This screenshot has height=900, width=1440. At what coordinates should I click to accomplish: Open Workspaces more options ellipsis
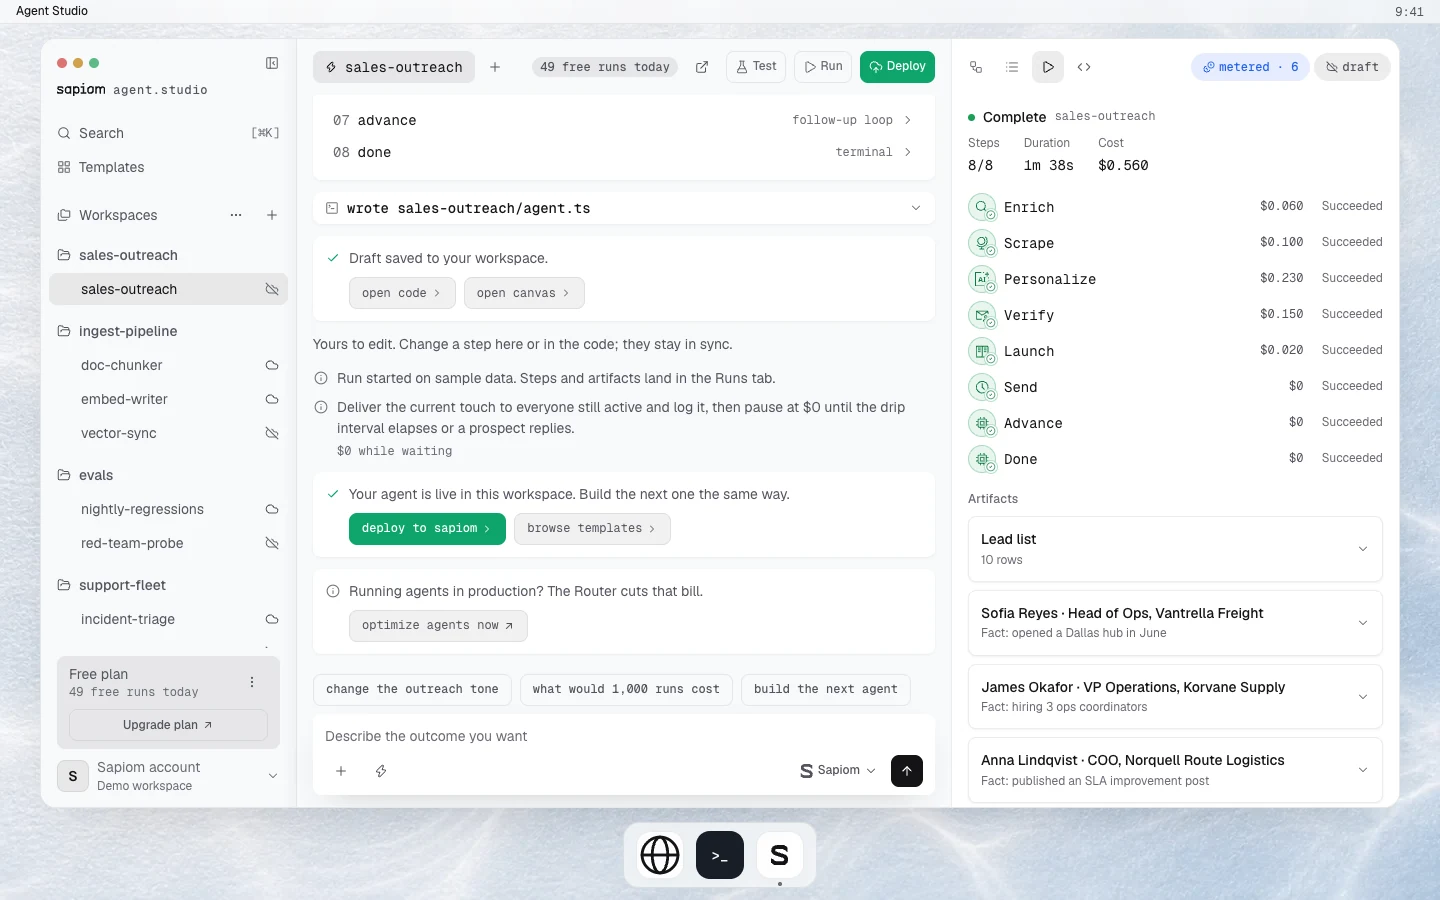coord(236,215)
